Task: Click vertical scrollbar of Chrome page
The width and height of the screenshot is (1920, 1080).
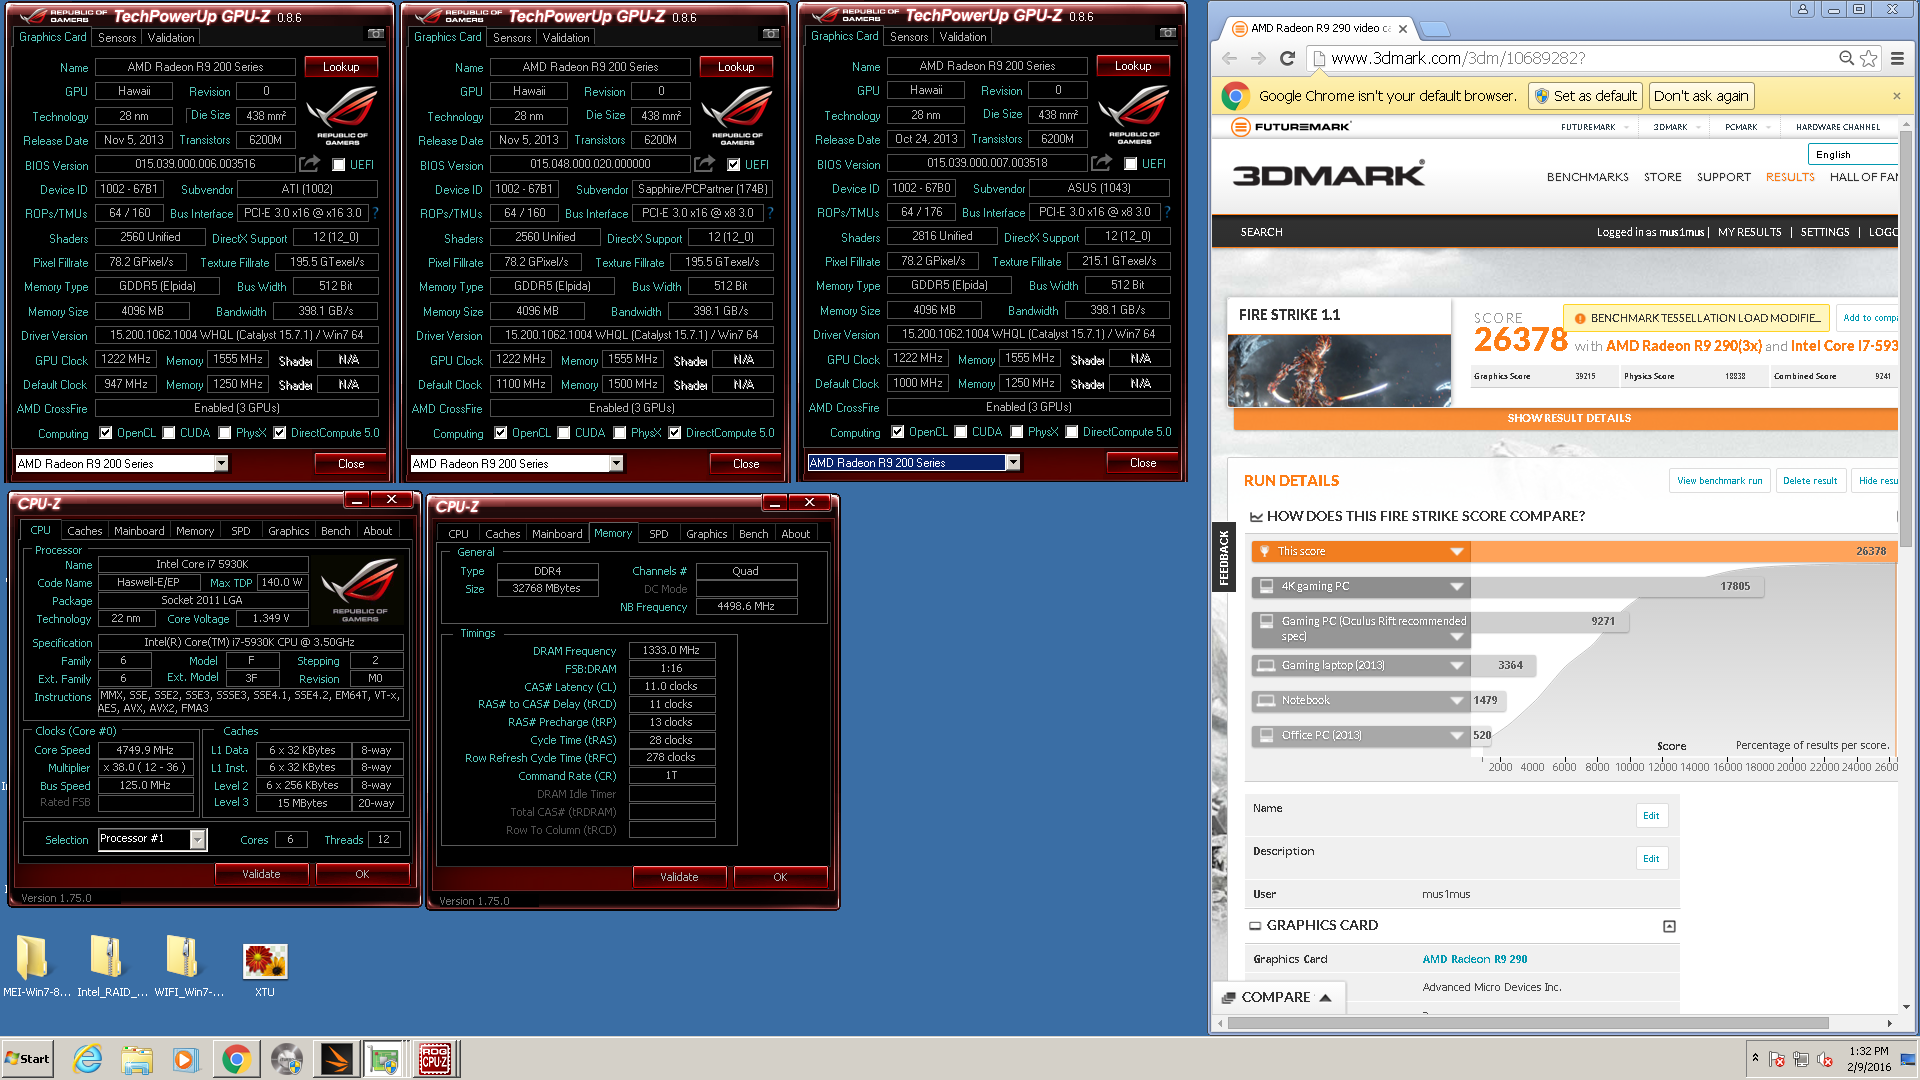Action: point(1906,340)
